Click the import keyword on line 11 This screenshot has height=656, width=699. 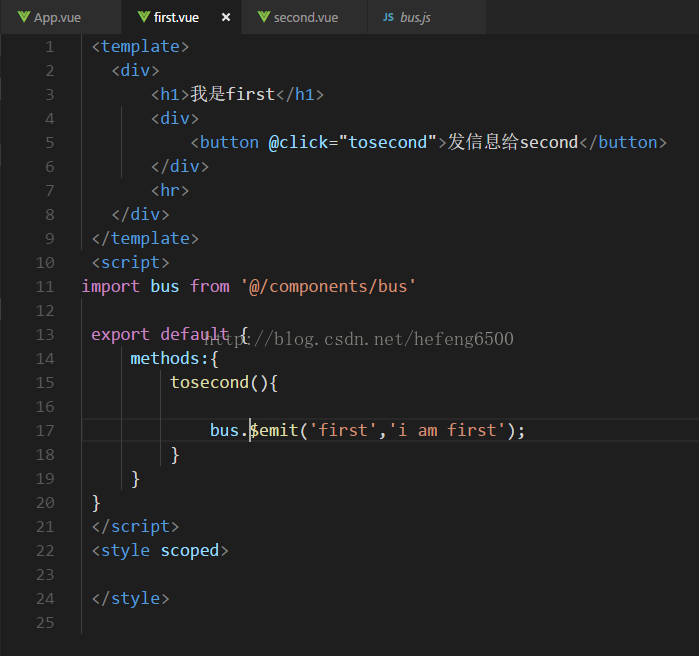[x=111, y=287]
